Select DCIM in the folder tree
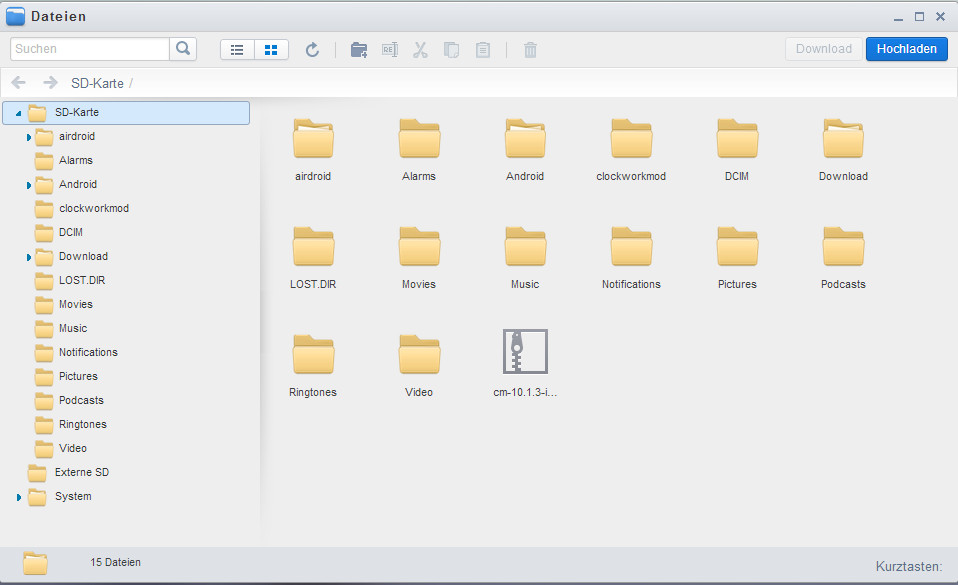Viewport: 958px width, 585px height. click(x=71, y=232)
